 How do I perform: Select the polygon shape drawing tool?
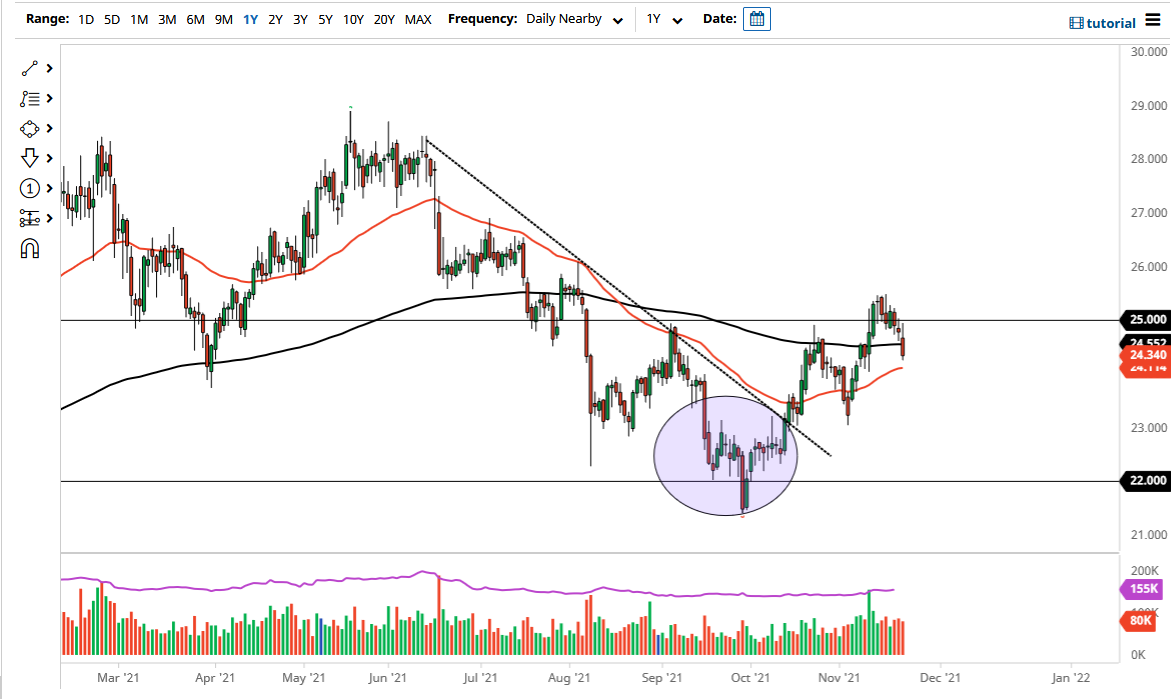point(29,129)
